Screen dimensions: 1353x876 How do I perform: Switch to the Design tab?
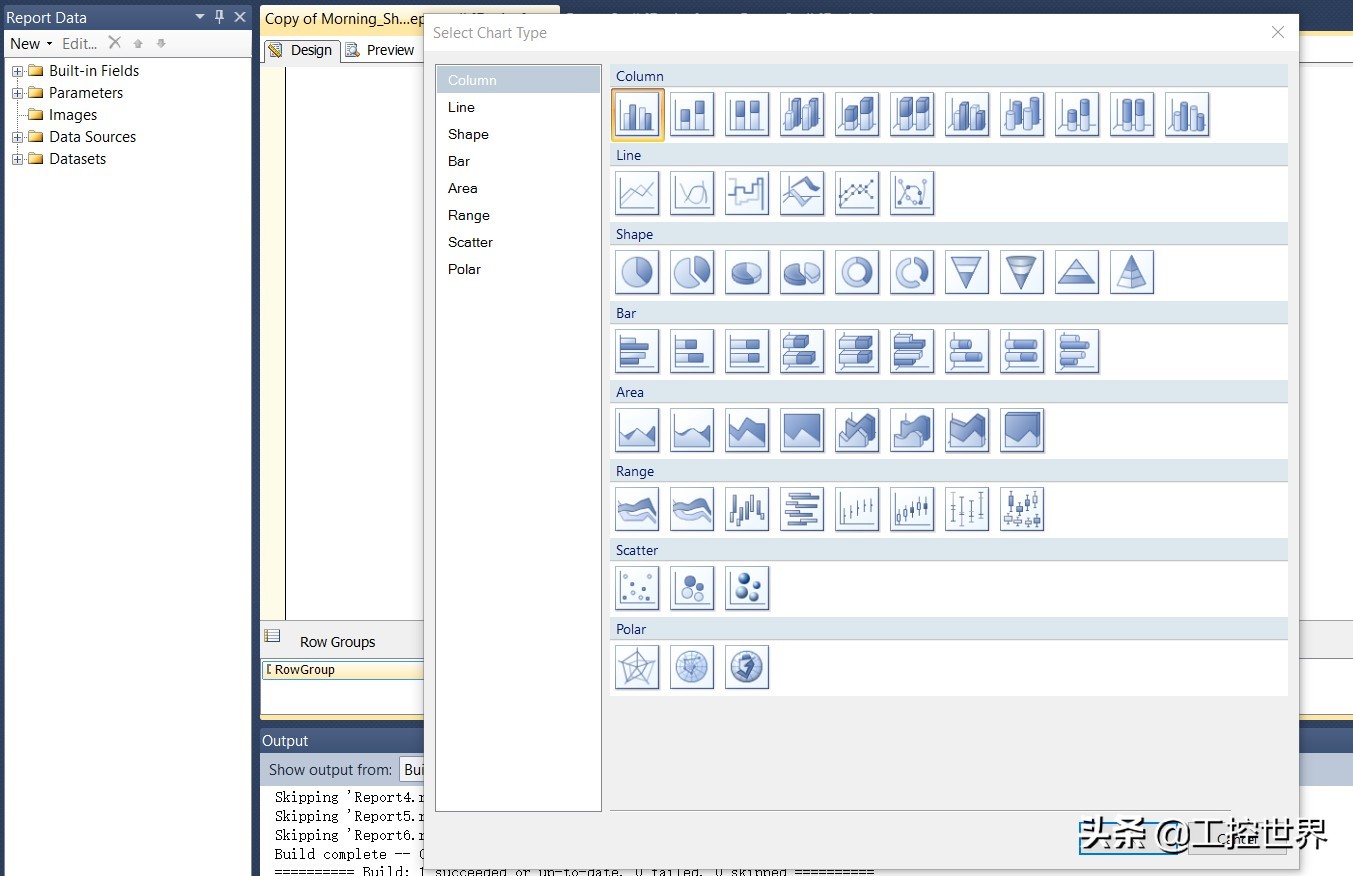[301, 50]
